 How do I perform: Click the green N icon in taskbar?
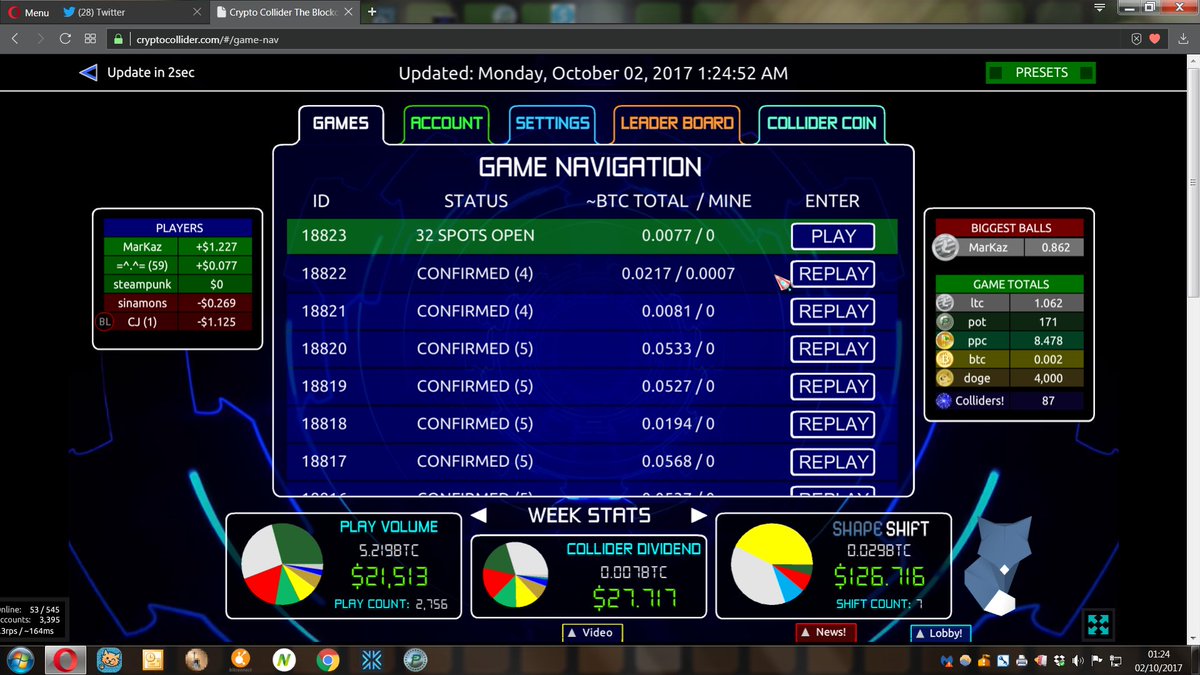point(283,660)
